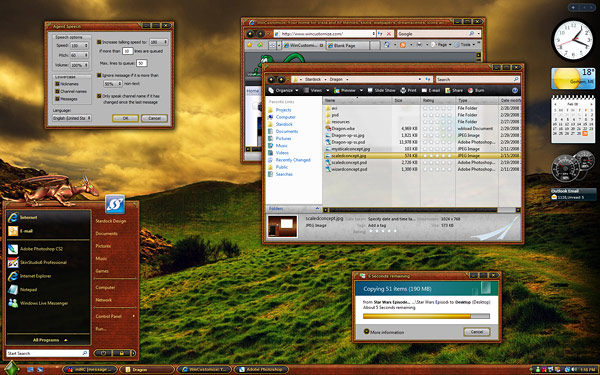Viewport: 600px width, 375px height.
Task: Click E-mail in the explorer toolbar
Action: pyautogui.click(x=431, y=90)
